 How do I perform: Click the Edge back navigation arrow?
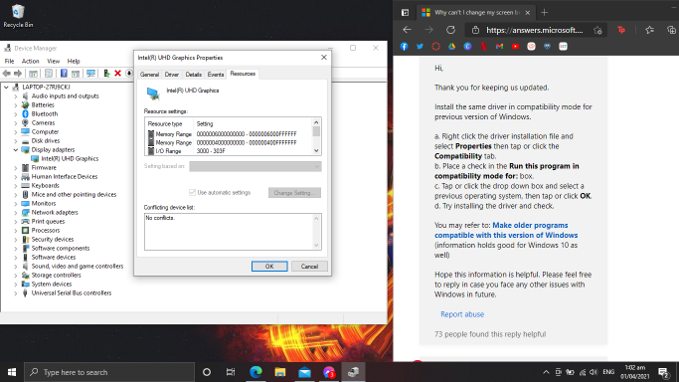[x=407, y=30]
